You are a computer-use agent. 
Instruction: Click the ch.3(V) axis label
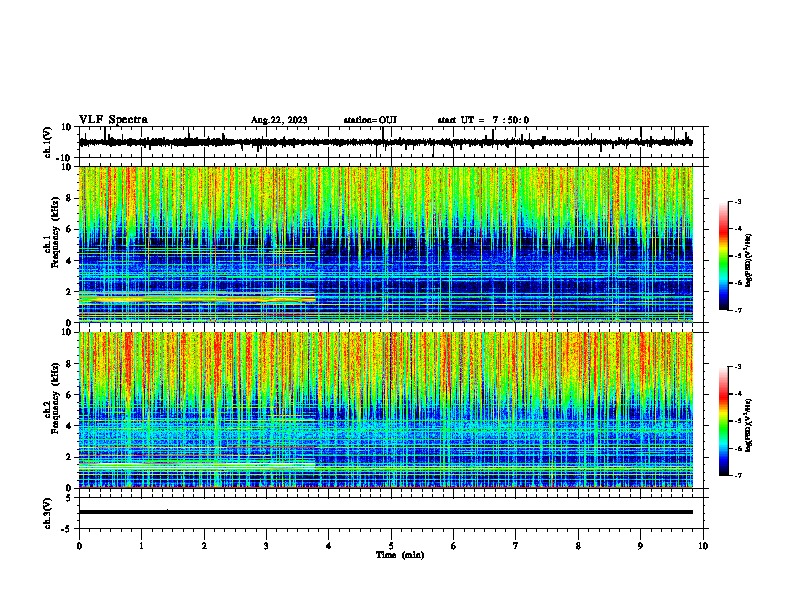coord(48,514)
